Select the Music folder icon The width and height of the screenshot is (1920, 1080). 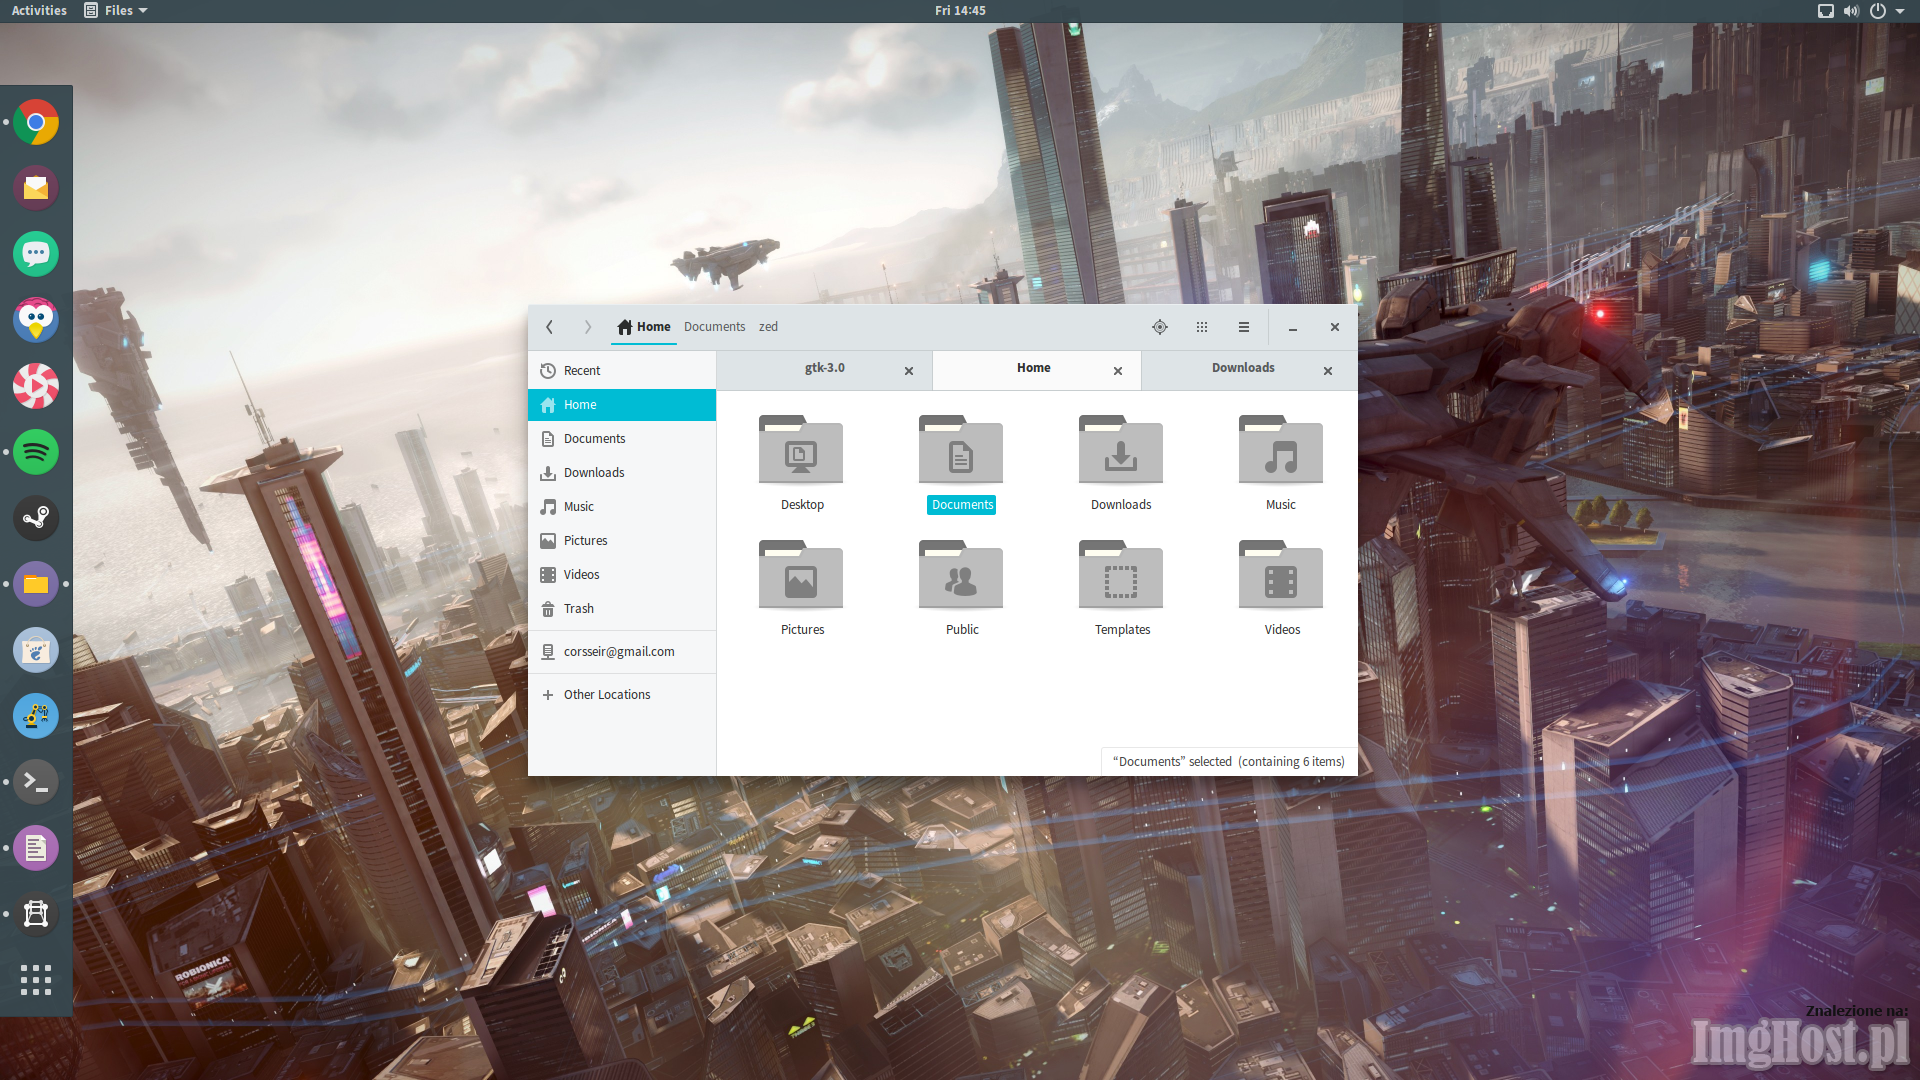click(1281, 450)
